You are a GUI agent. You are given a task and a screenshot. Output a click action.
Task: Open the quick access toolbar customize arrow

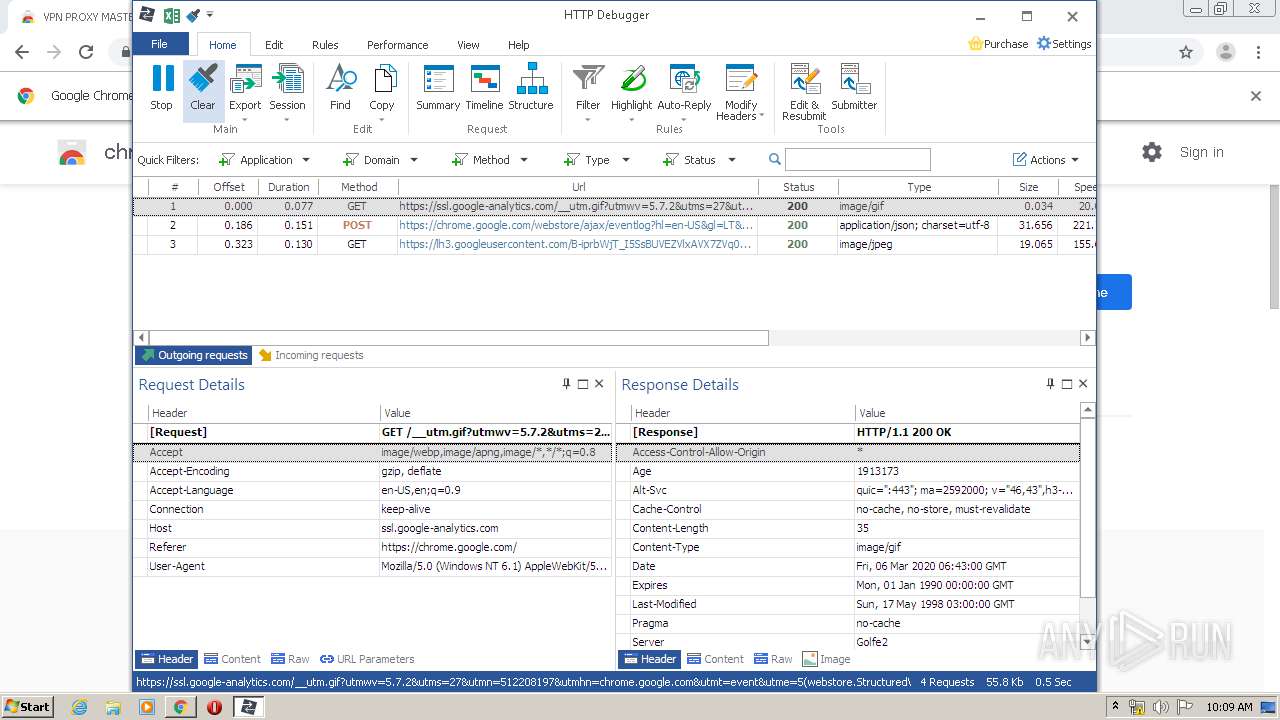[x=210, y=15]
